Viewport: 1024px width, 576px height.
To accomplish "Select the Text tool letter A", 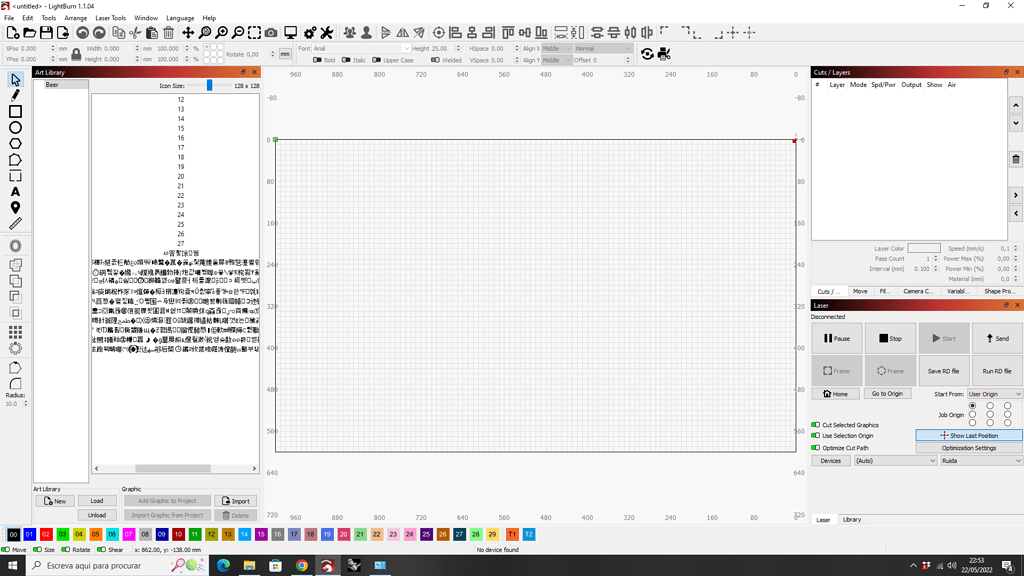I will pyautogui.click(x=15, y=192).
